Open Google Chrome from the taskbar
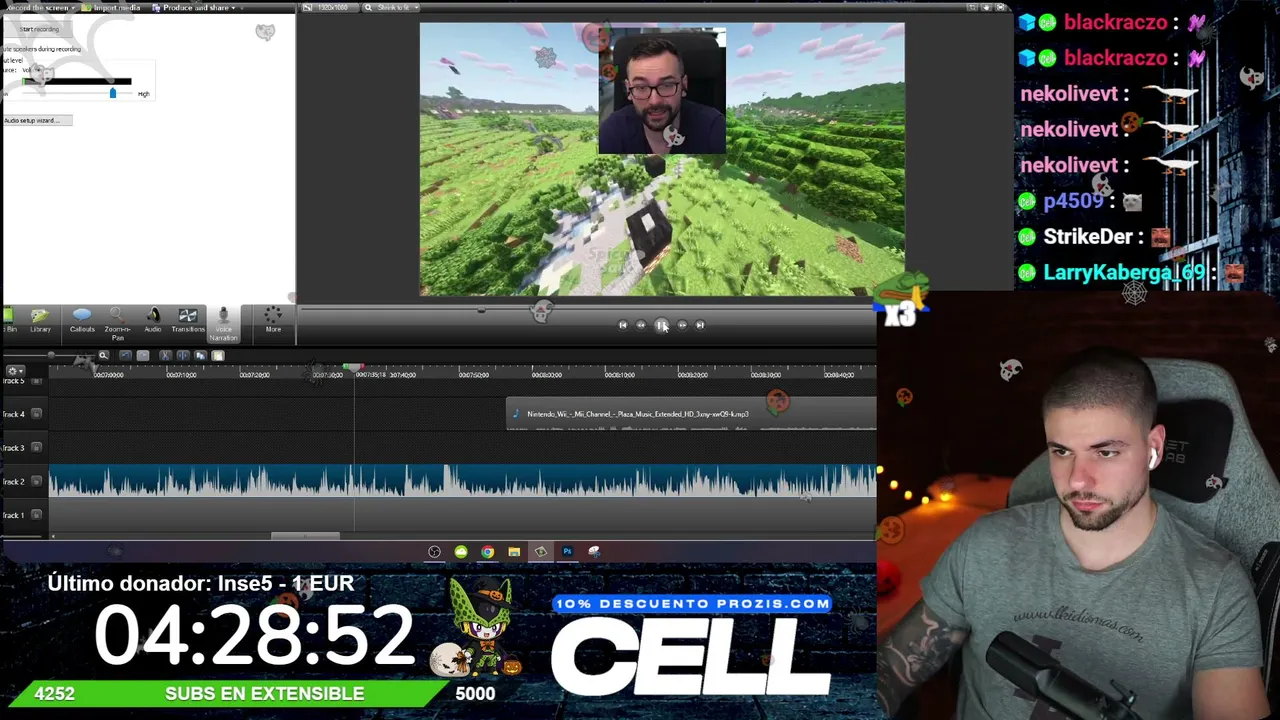1280x720 pixels. click(487, 552)
